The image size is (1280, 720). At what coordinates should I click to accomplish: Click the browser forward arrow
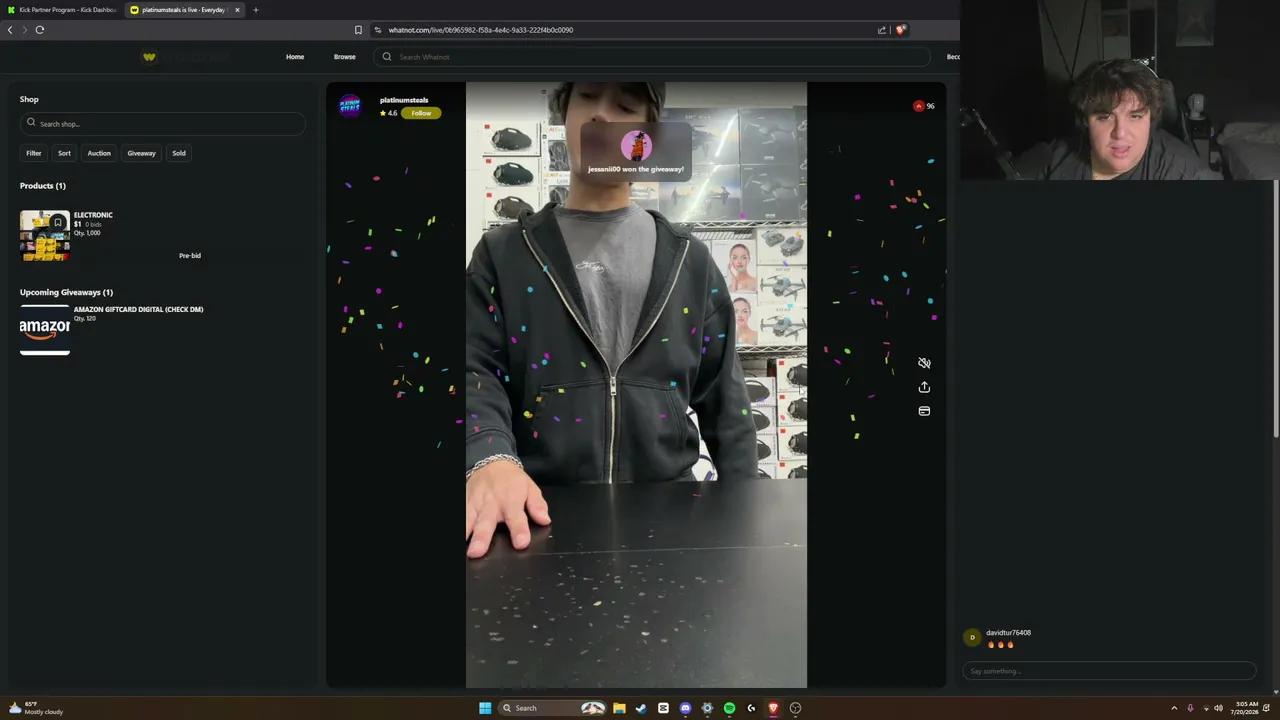tap(25, 30)
